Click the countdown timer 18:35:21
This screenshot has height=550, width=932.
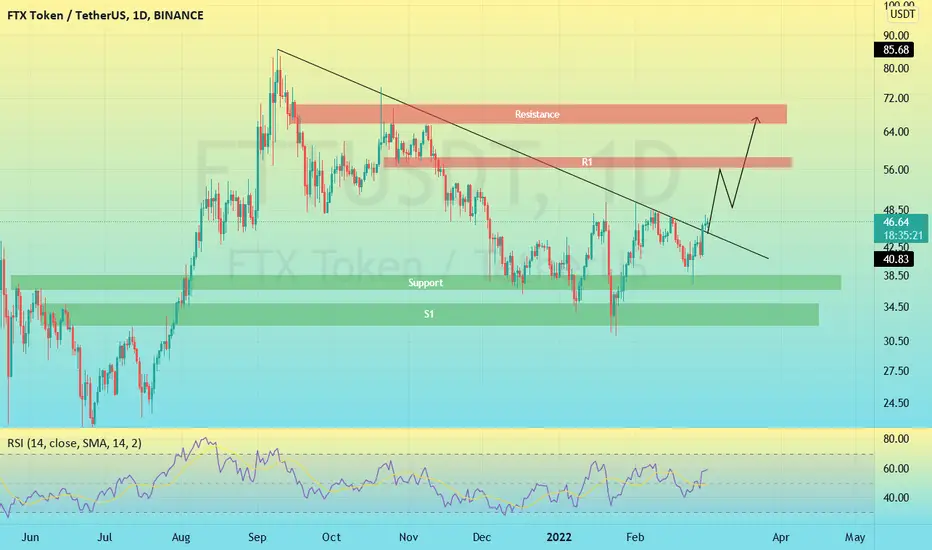(903, 235)
